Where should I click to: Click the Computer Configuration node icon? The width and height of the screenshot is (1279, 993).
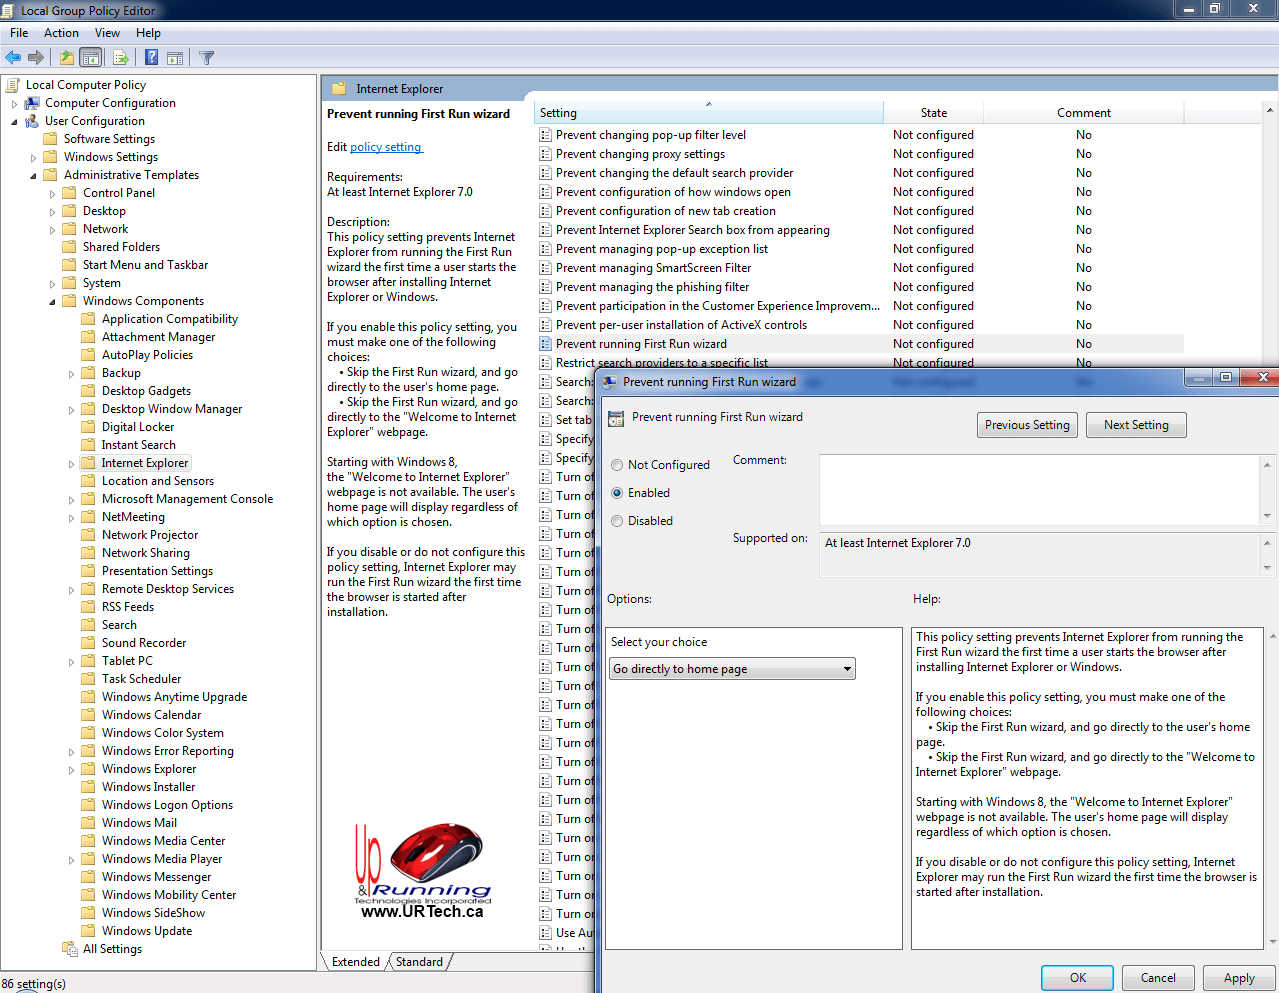pos(32,103)
